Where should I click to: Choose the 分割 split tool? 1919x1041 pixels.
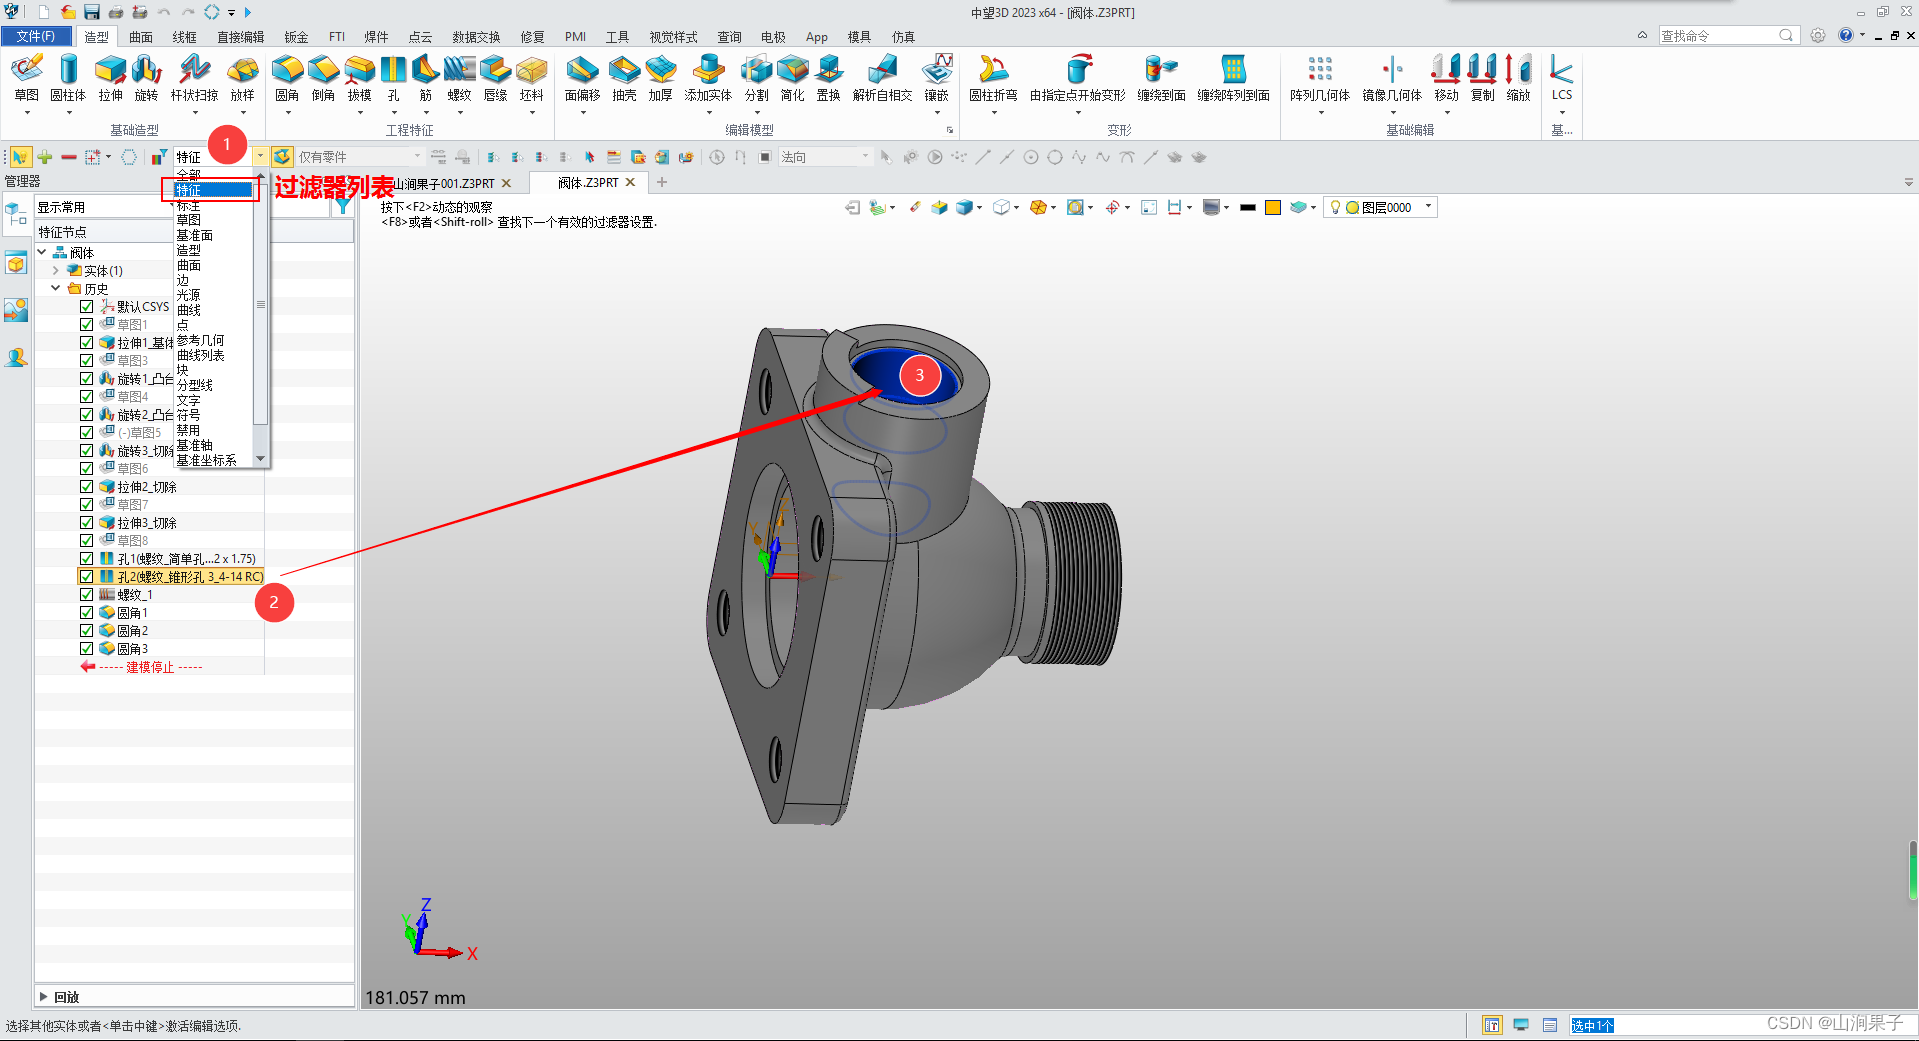[757, 78]
